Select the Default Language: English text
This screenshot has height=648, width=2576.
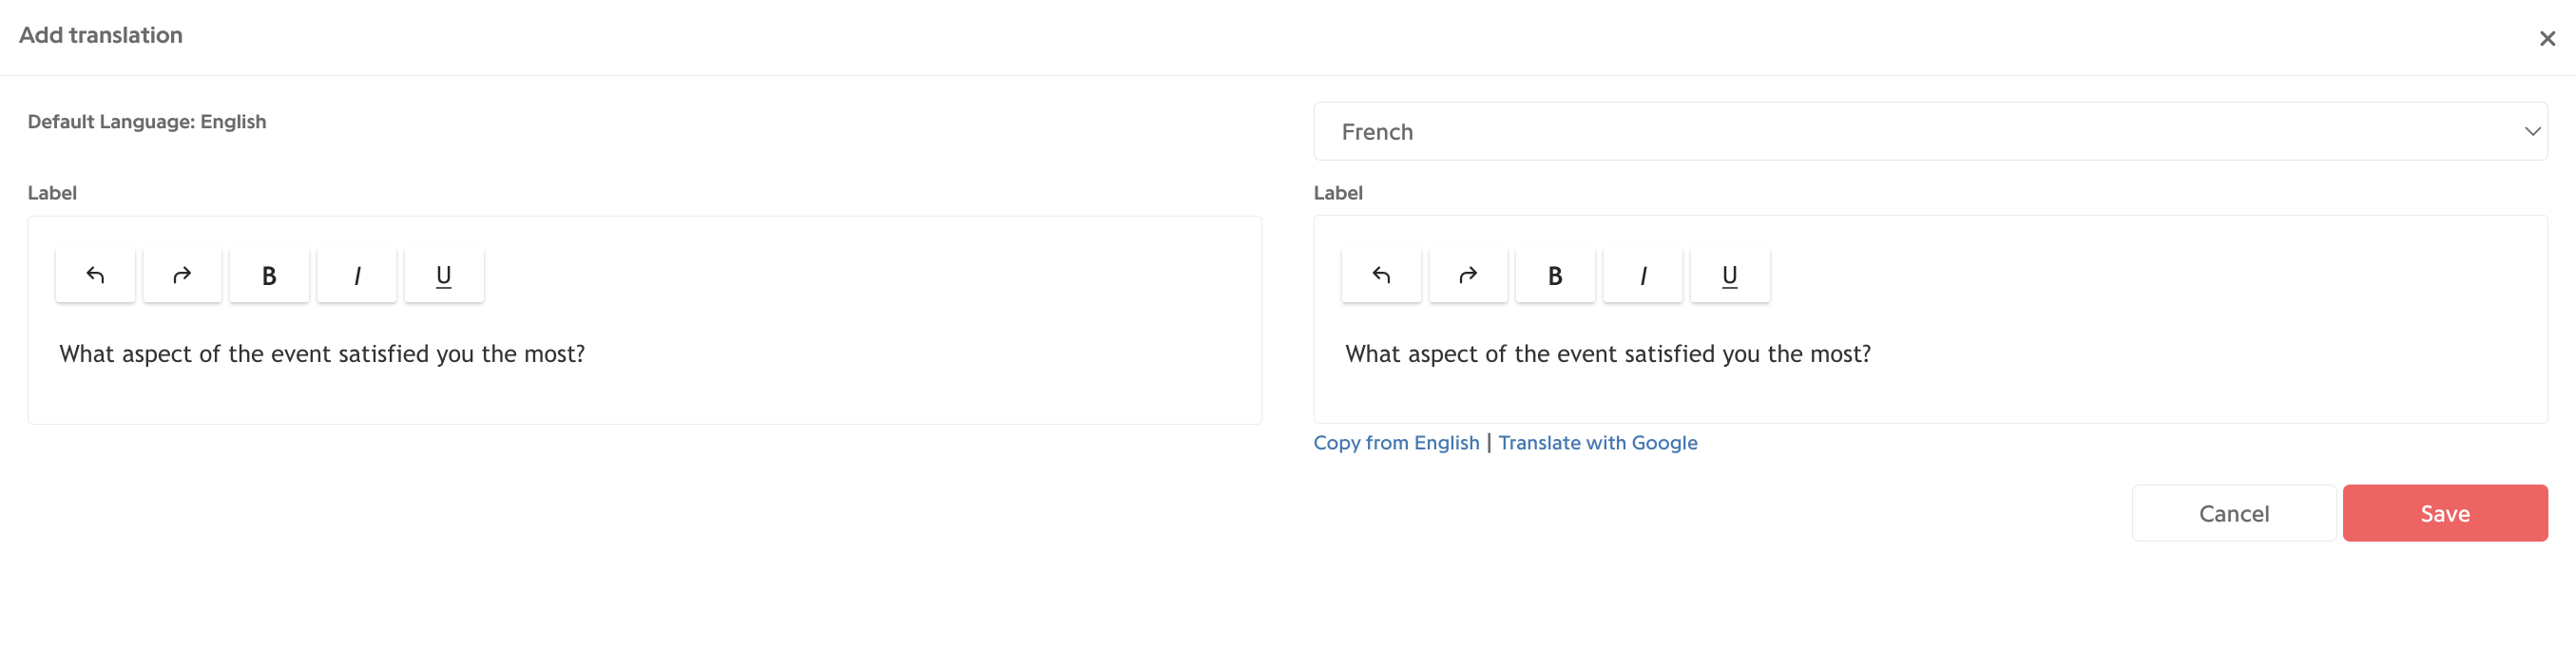(x=147, y=122)
